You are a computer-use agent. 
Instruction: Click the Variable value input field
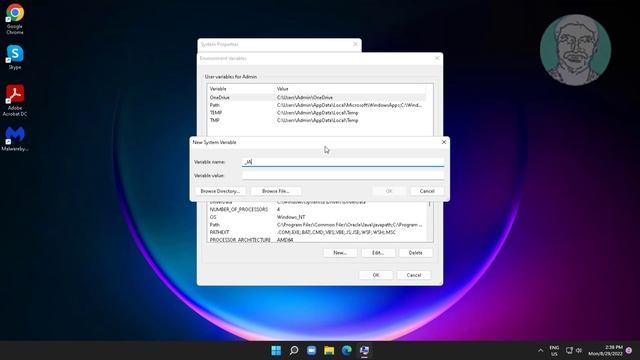pyautogui.click(x=343, y=176)
